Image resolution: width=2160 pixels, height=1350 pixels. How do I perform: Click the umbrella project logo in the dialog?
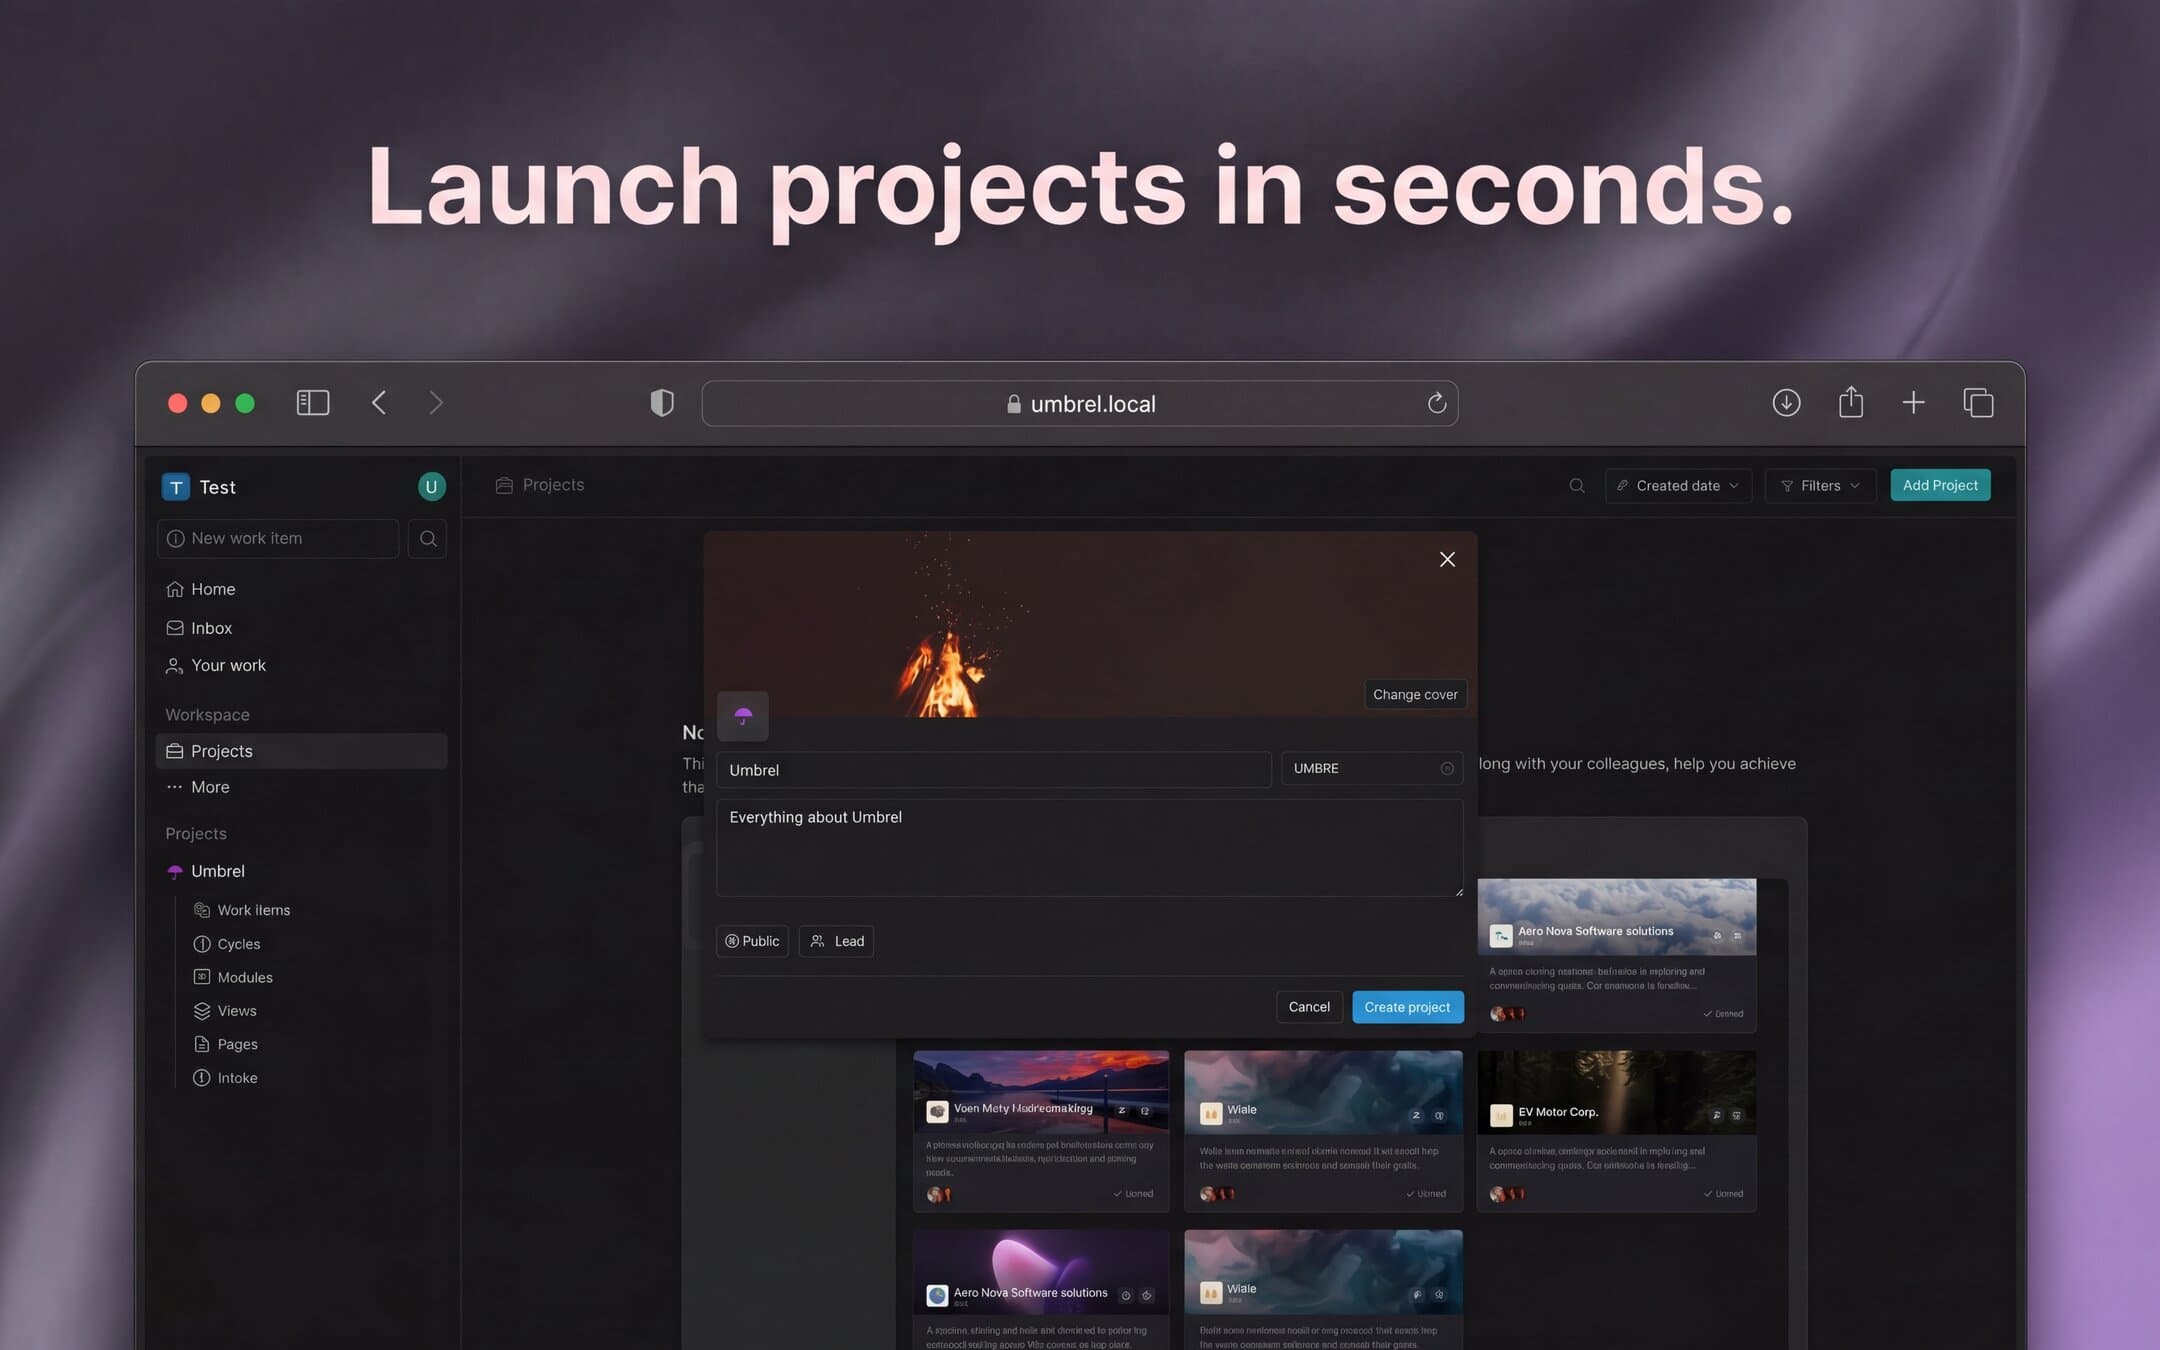coord(742,716)
